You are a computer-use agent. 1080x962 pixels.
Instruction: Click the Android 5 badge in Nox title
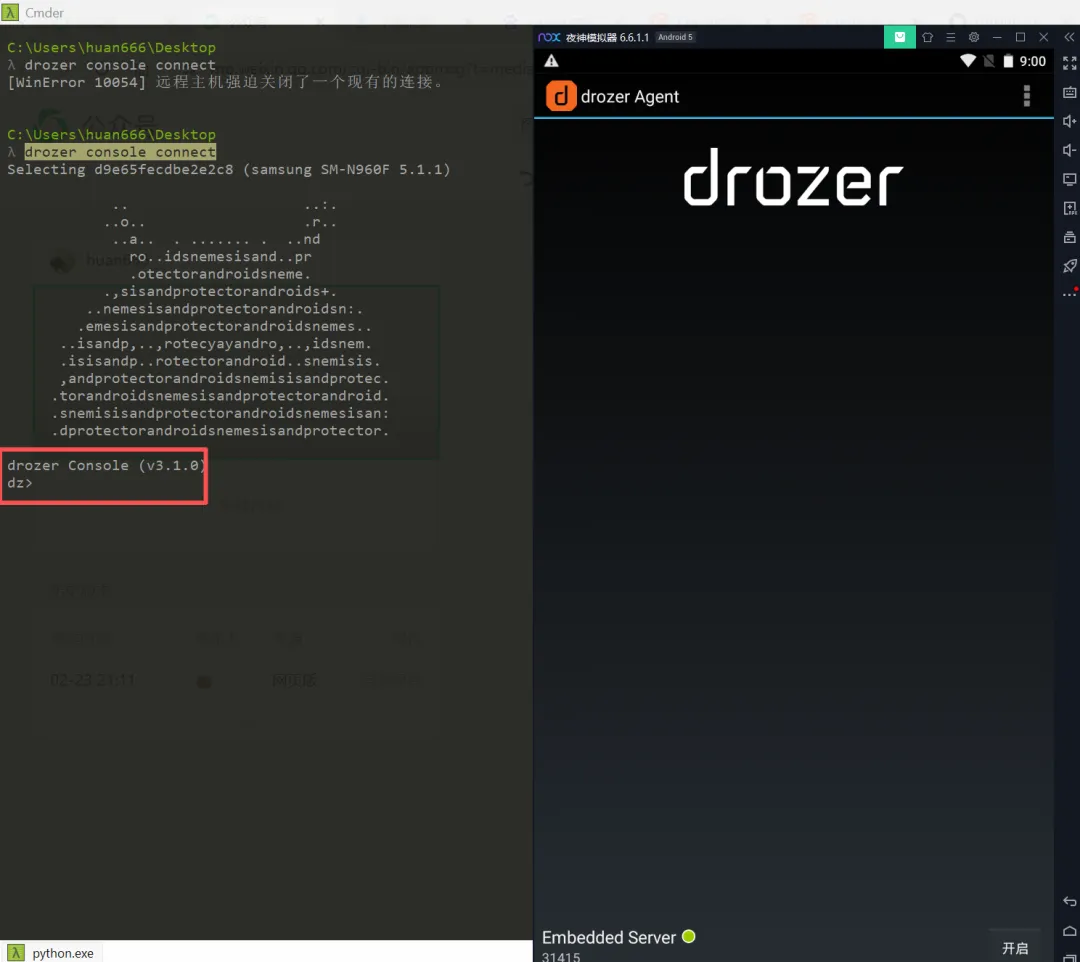point(675,37)
